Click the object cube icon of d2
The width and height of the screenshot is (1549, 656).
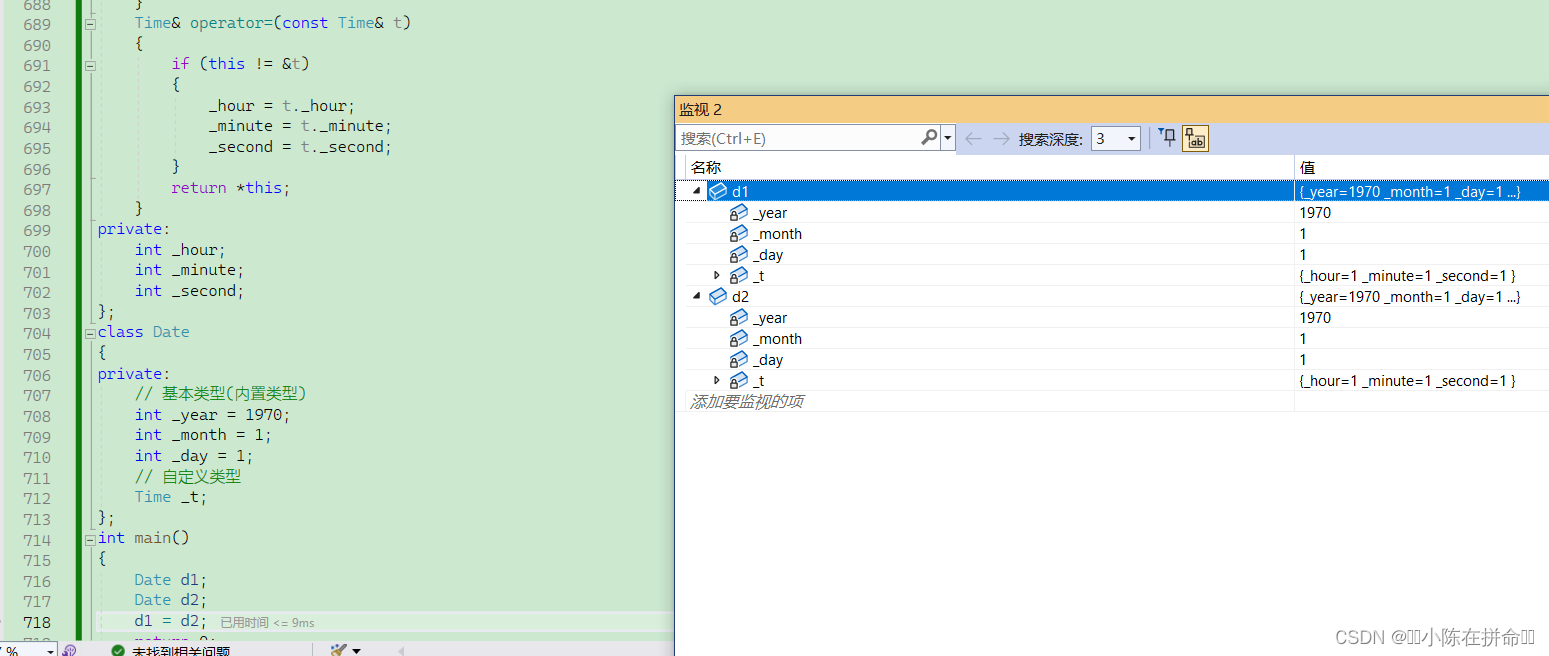718,296
